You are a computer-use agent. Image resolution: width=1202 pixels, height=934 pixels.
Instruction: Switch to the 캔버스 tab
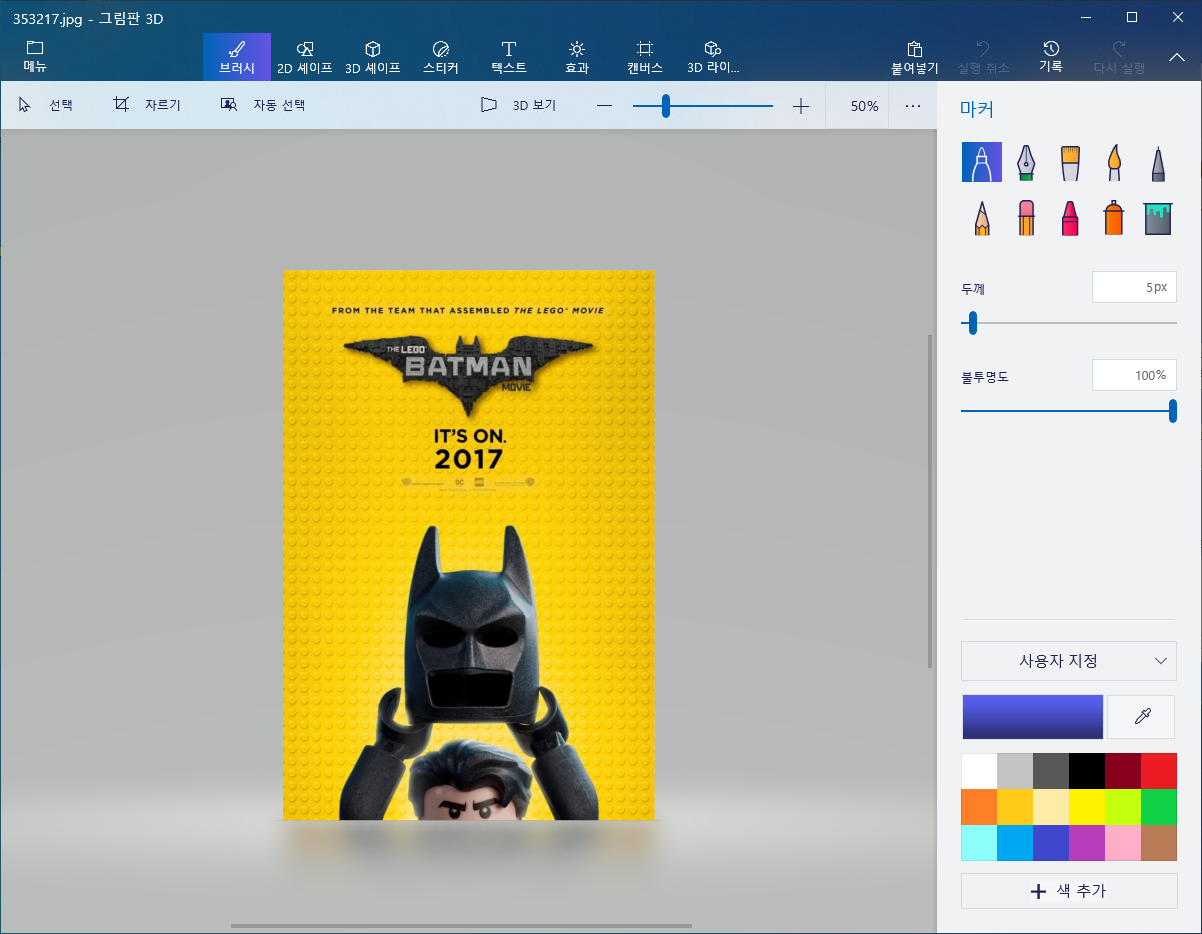click(645, 57)
